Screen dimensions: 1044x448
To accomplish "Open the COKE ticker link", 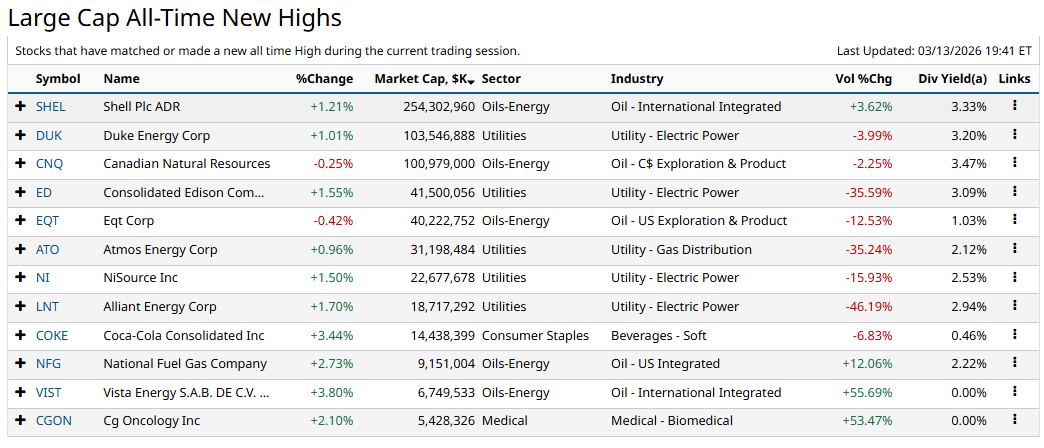I will (x=51, y=335).
